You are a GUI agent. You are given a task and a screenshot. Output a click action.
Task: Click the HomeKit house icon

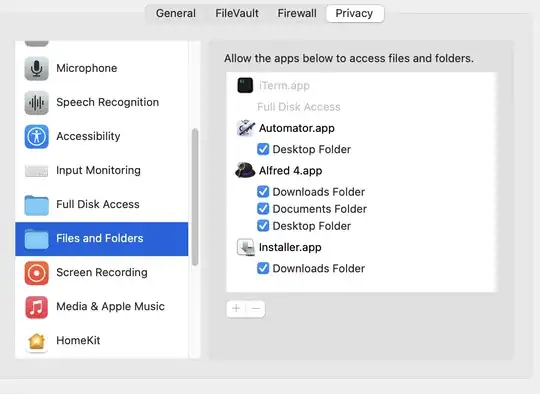(x=37, y=341)
